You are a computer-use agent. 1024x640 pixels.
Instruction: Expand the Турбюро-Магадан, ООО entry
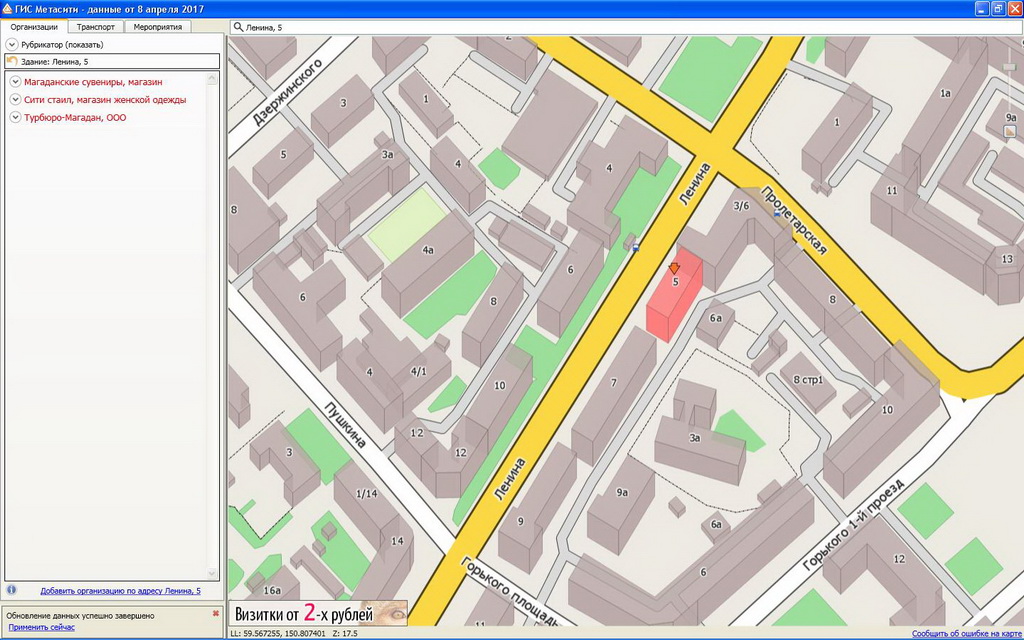coord(15,118)
